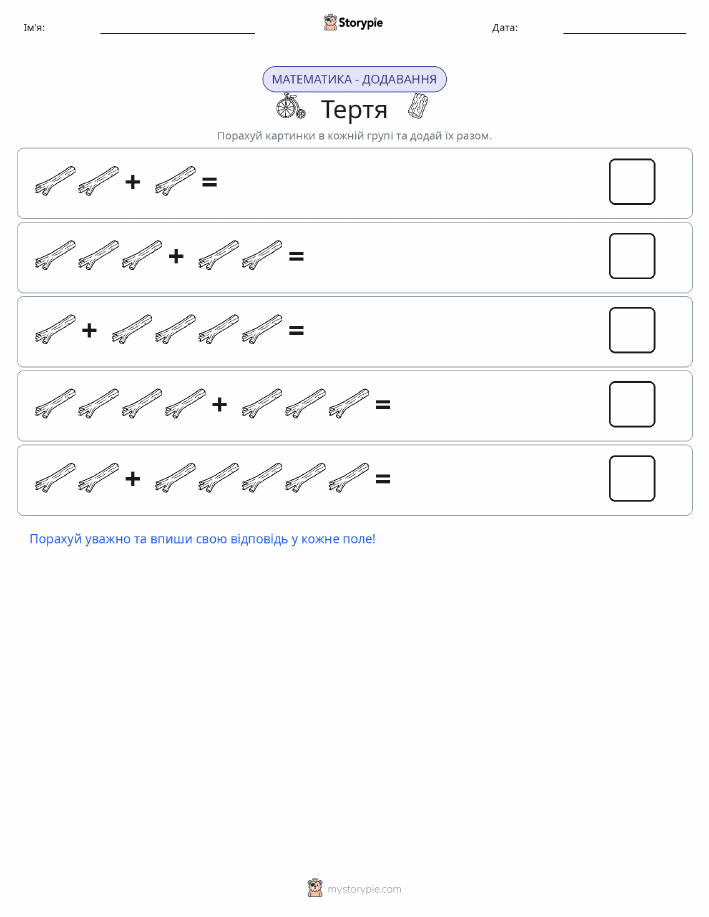Open the mystorypie.com footer link
709x917 pixels.
364,889
